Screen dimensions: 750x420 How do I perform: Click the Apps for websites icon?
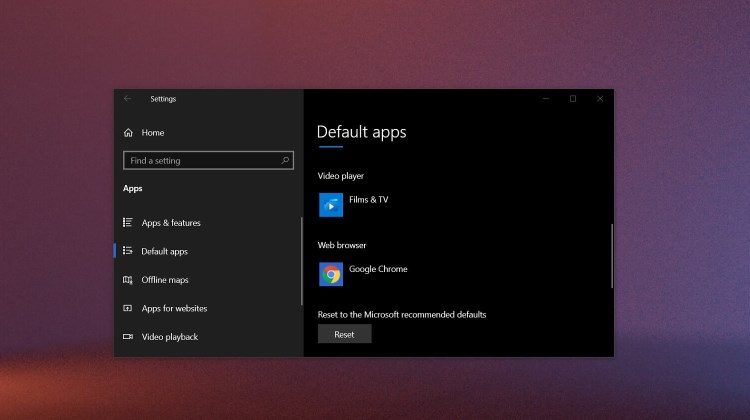pos(128,308)
